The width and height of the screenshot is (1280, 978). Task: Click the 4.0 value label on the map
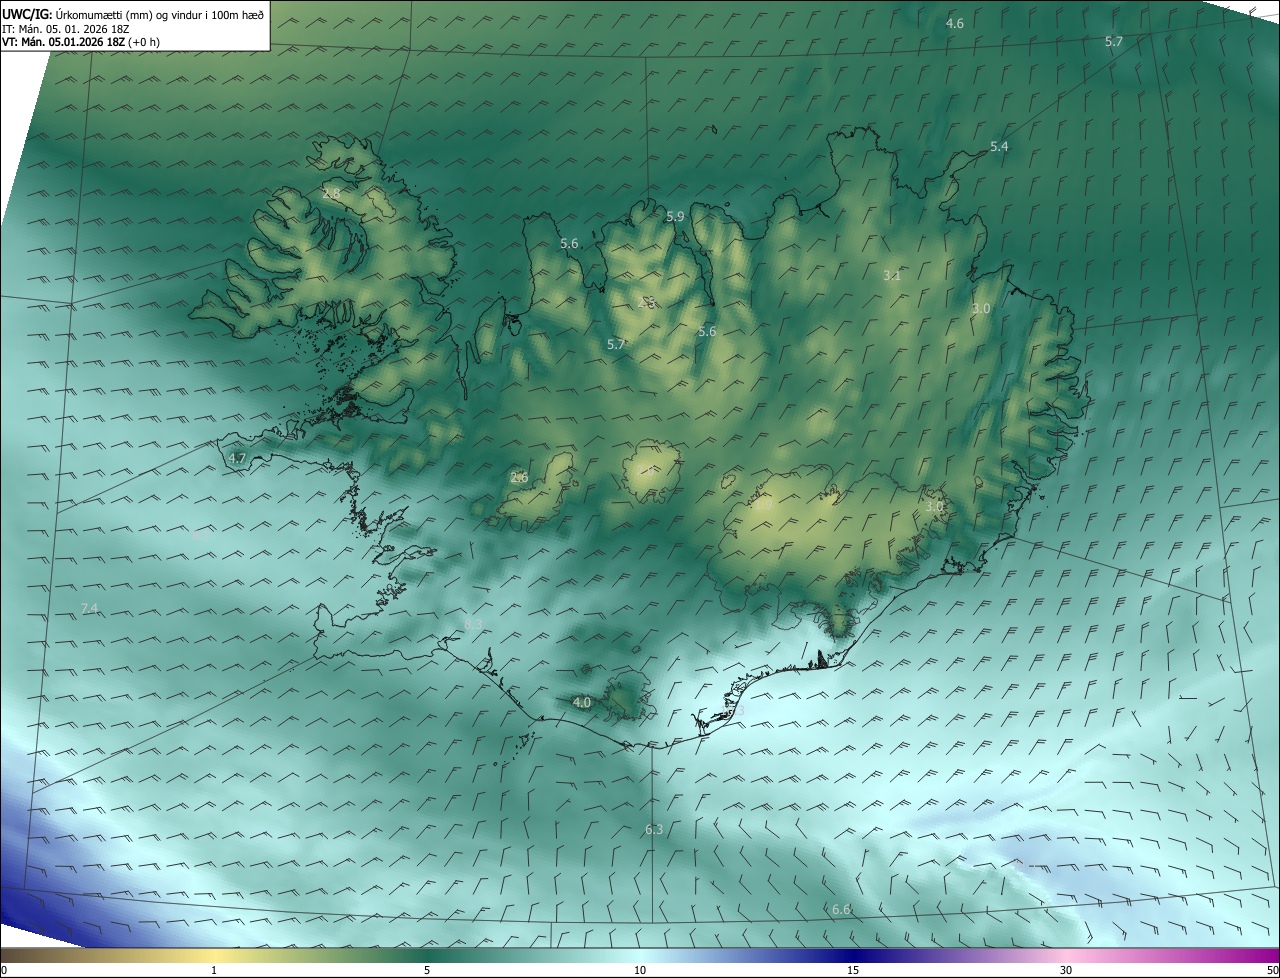(x=582, y=703)
